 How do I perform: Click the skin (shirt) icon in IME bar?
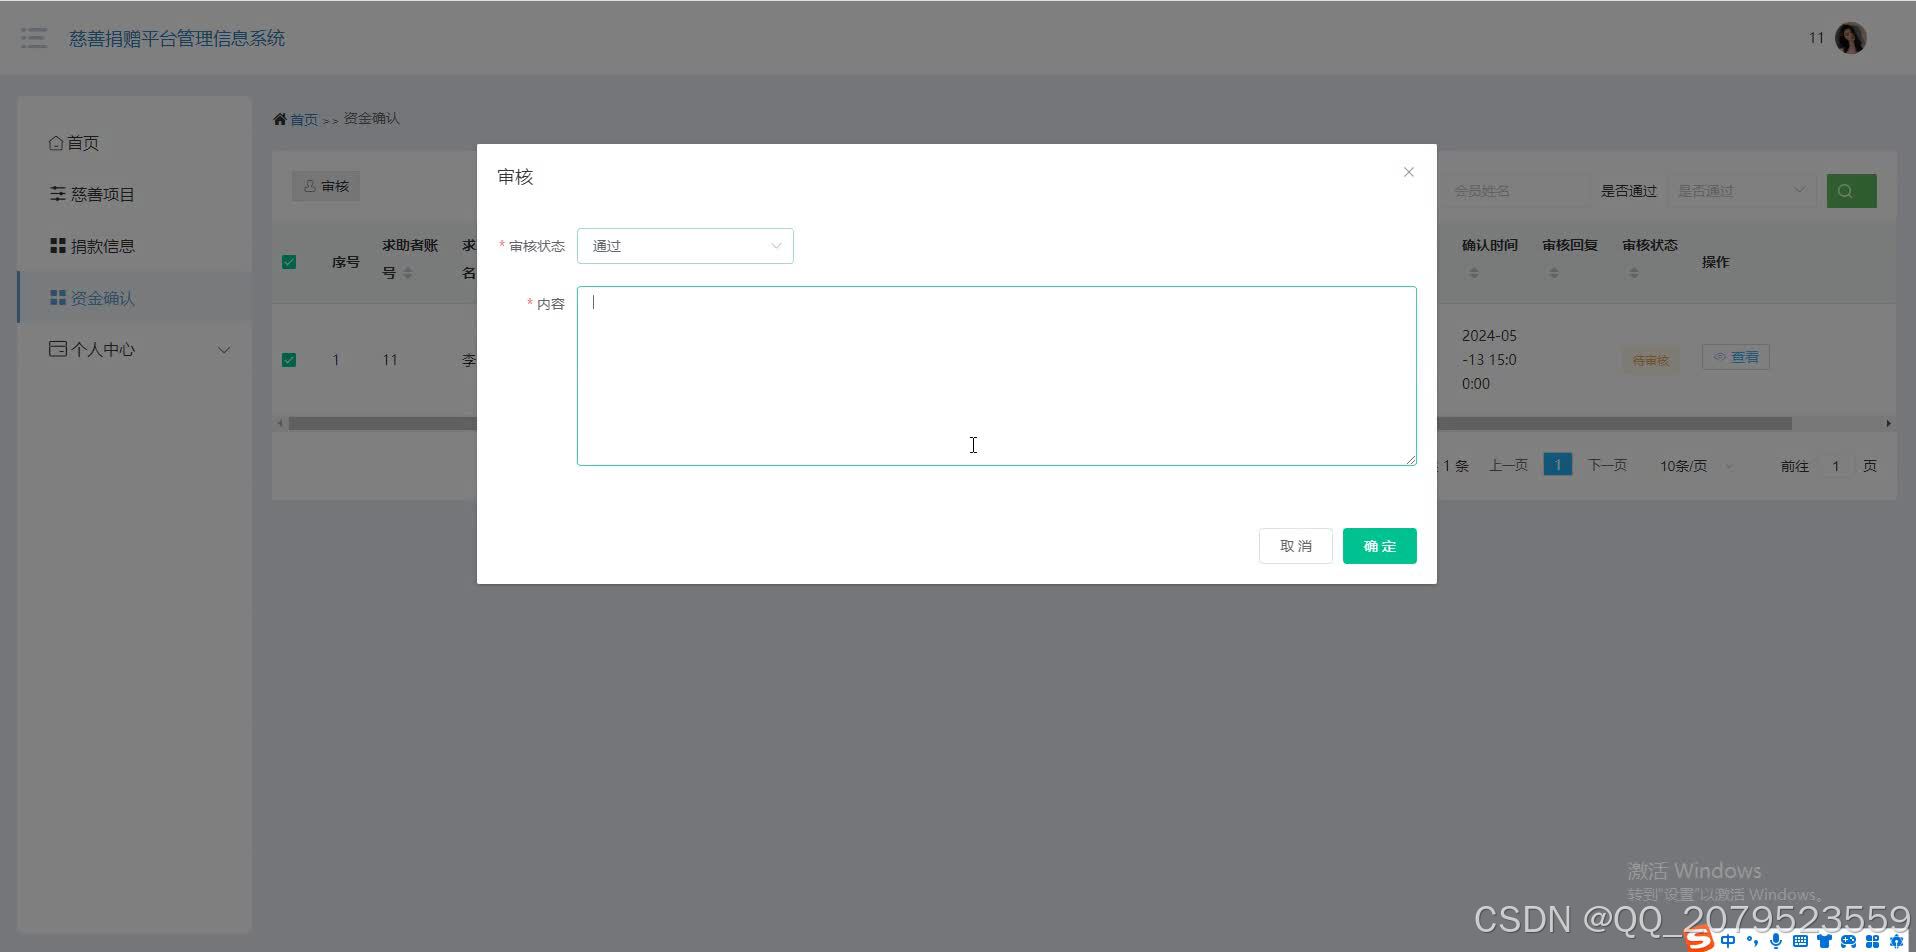[1824, 941]
